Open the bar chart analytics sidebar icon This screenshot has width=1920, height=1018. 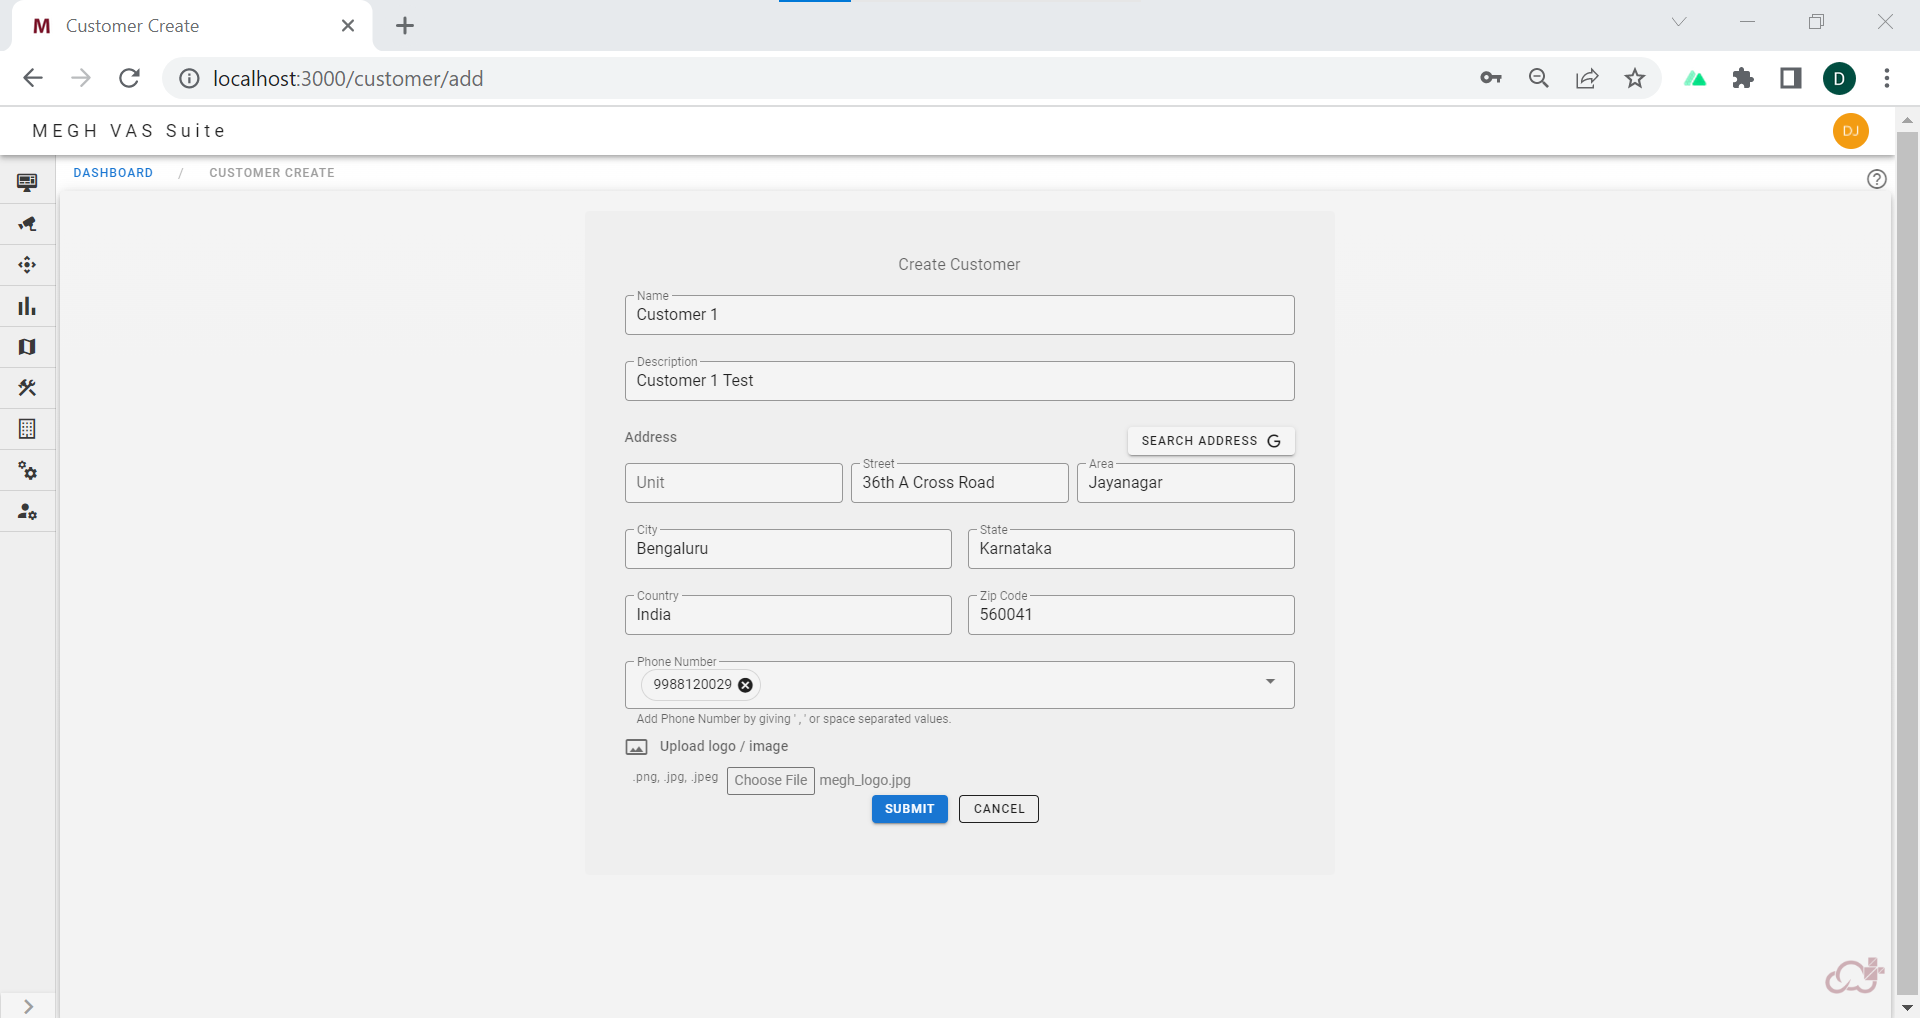[27, 306]
